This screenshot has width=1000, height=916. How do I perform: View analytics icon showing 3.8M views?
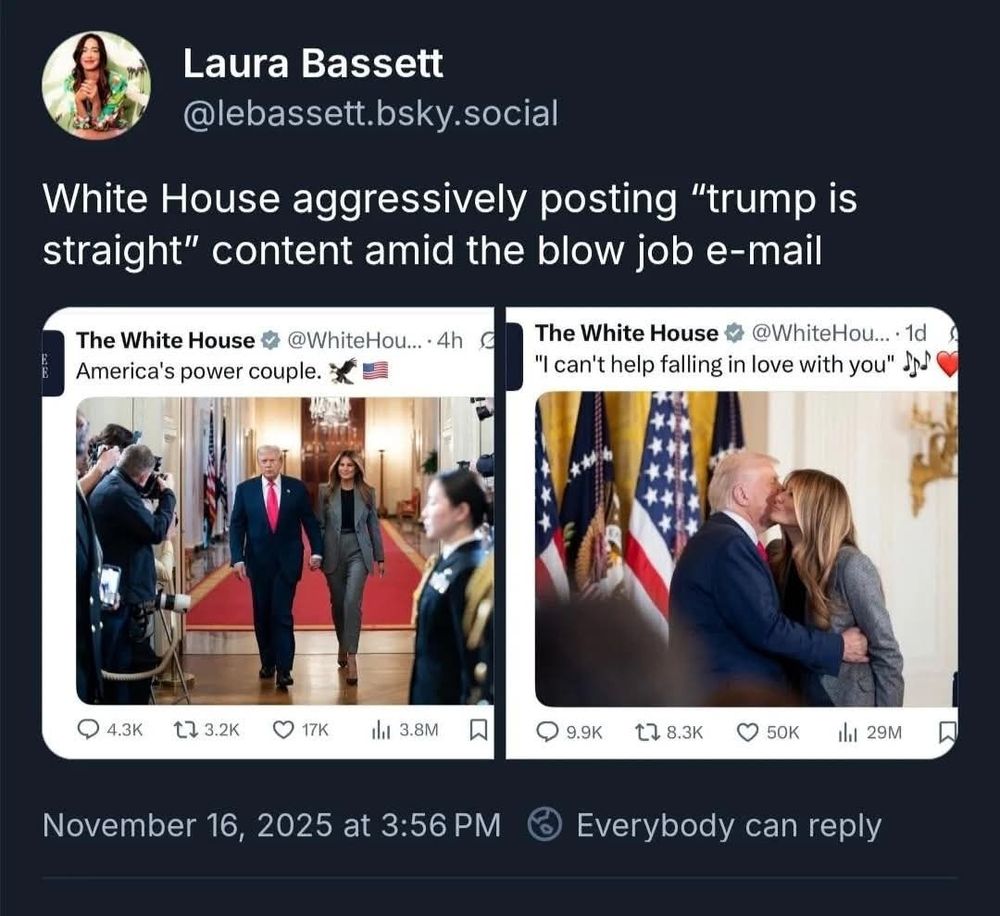click(x=381, y=730)
